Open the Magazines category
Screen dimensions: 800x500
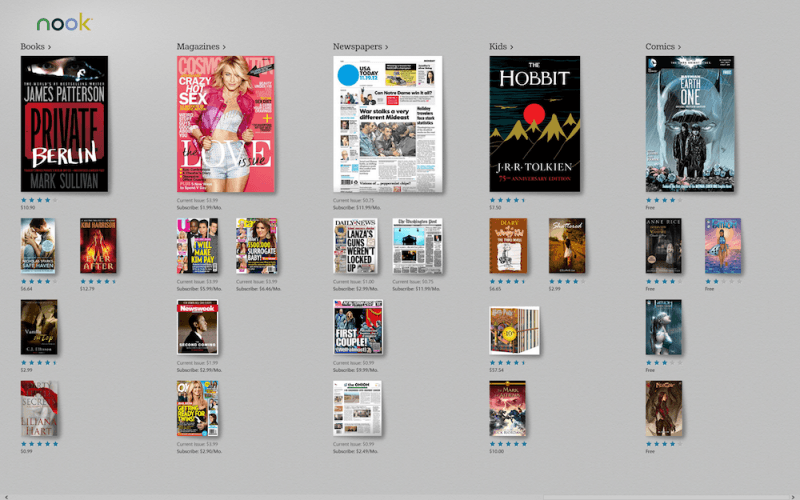point(201,46)
